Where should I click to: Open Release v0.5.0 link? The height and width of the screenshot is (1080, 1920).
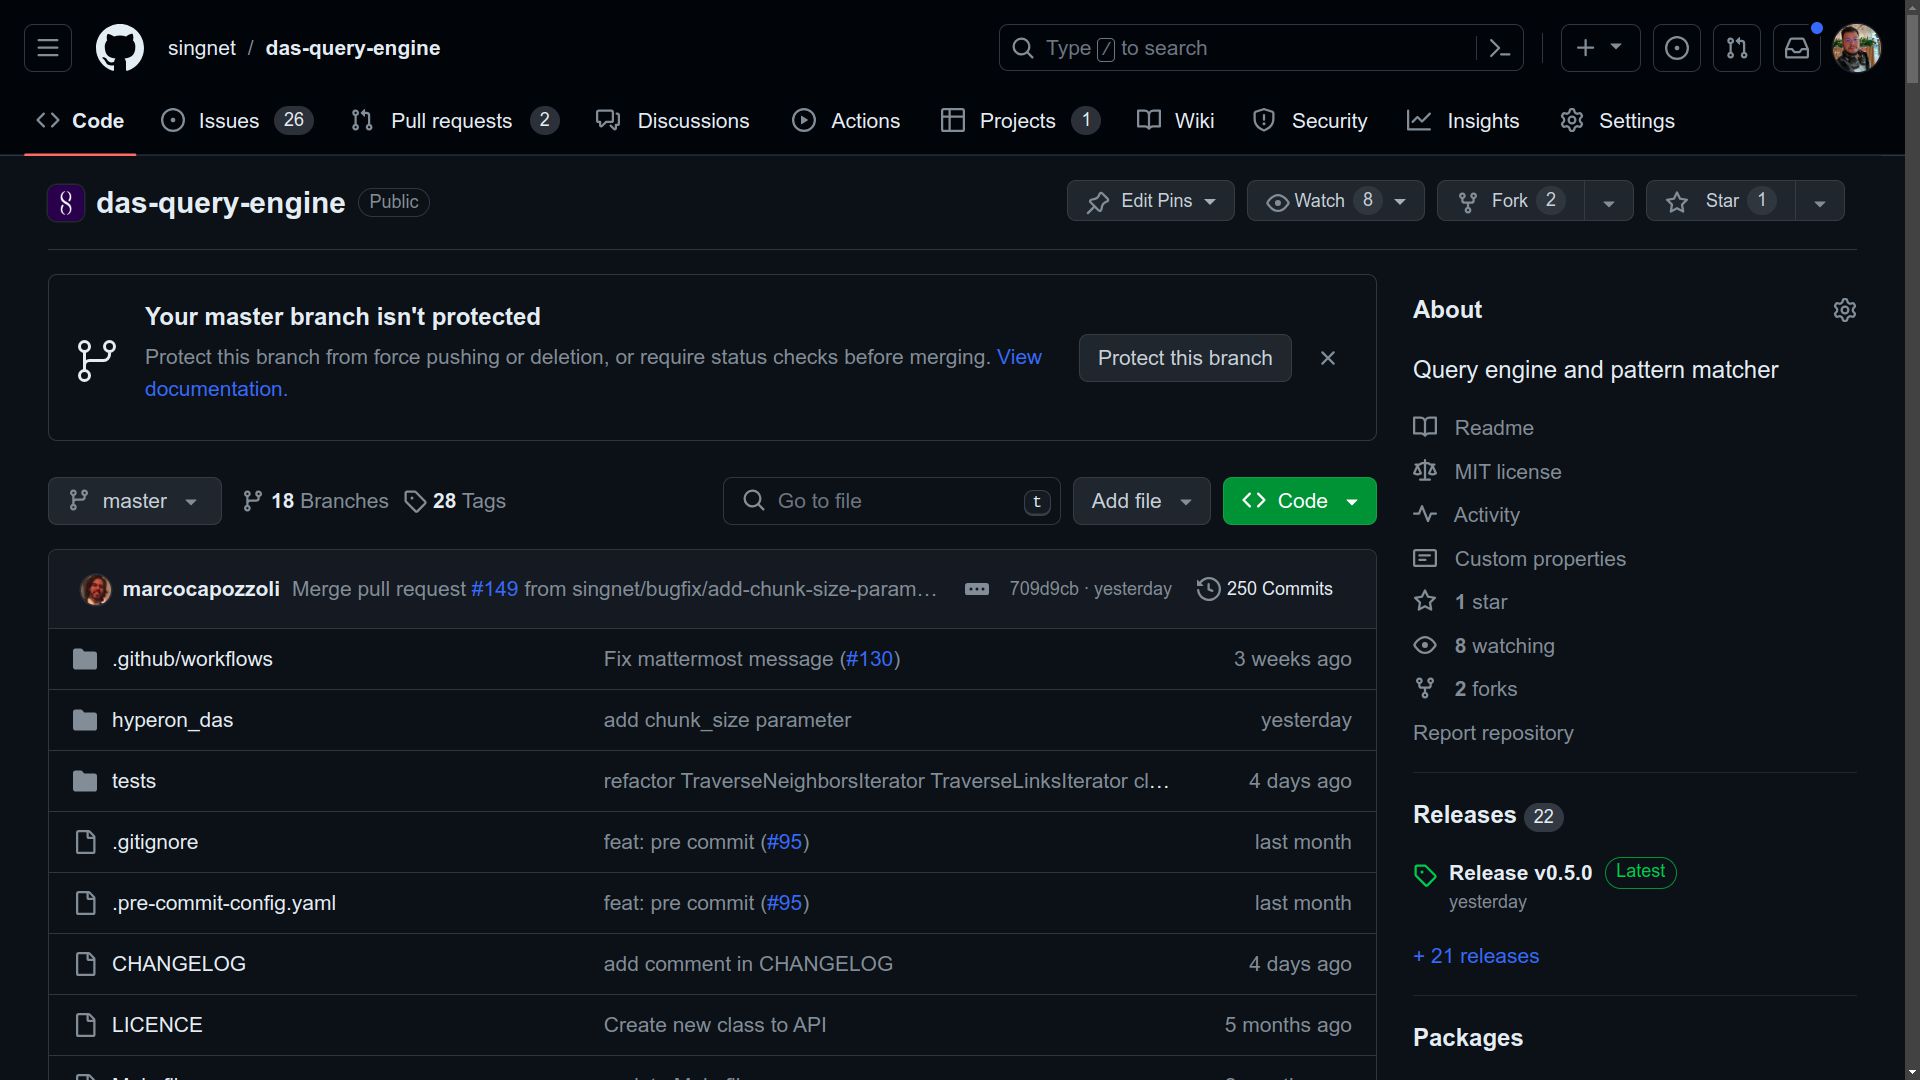click(x=1520, y=873)
